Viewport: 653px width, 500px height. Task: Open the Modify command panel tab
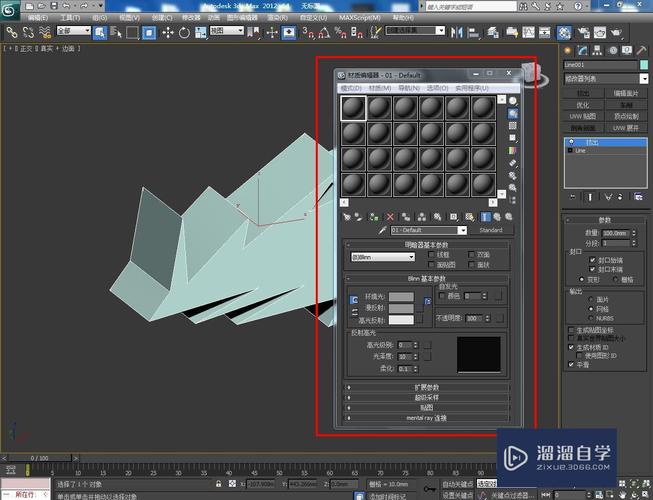coord(583,50)
